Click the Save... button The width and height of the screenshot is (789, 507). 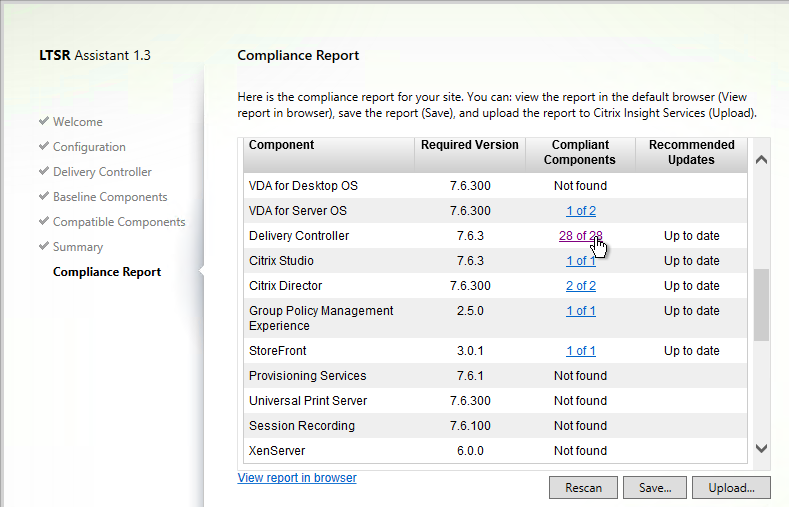coord(655,487)
